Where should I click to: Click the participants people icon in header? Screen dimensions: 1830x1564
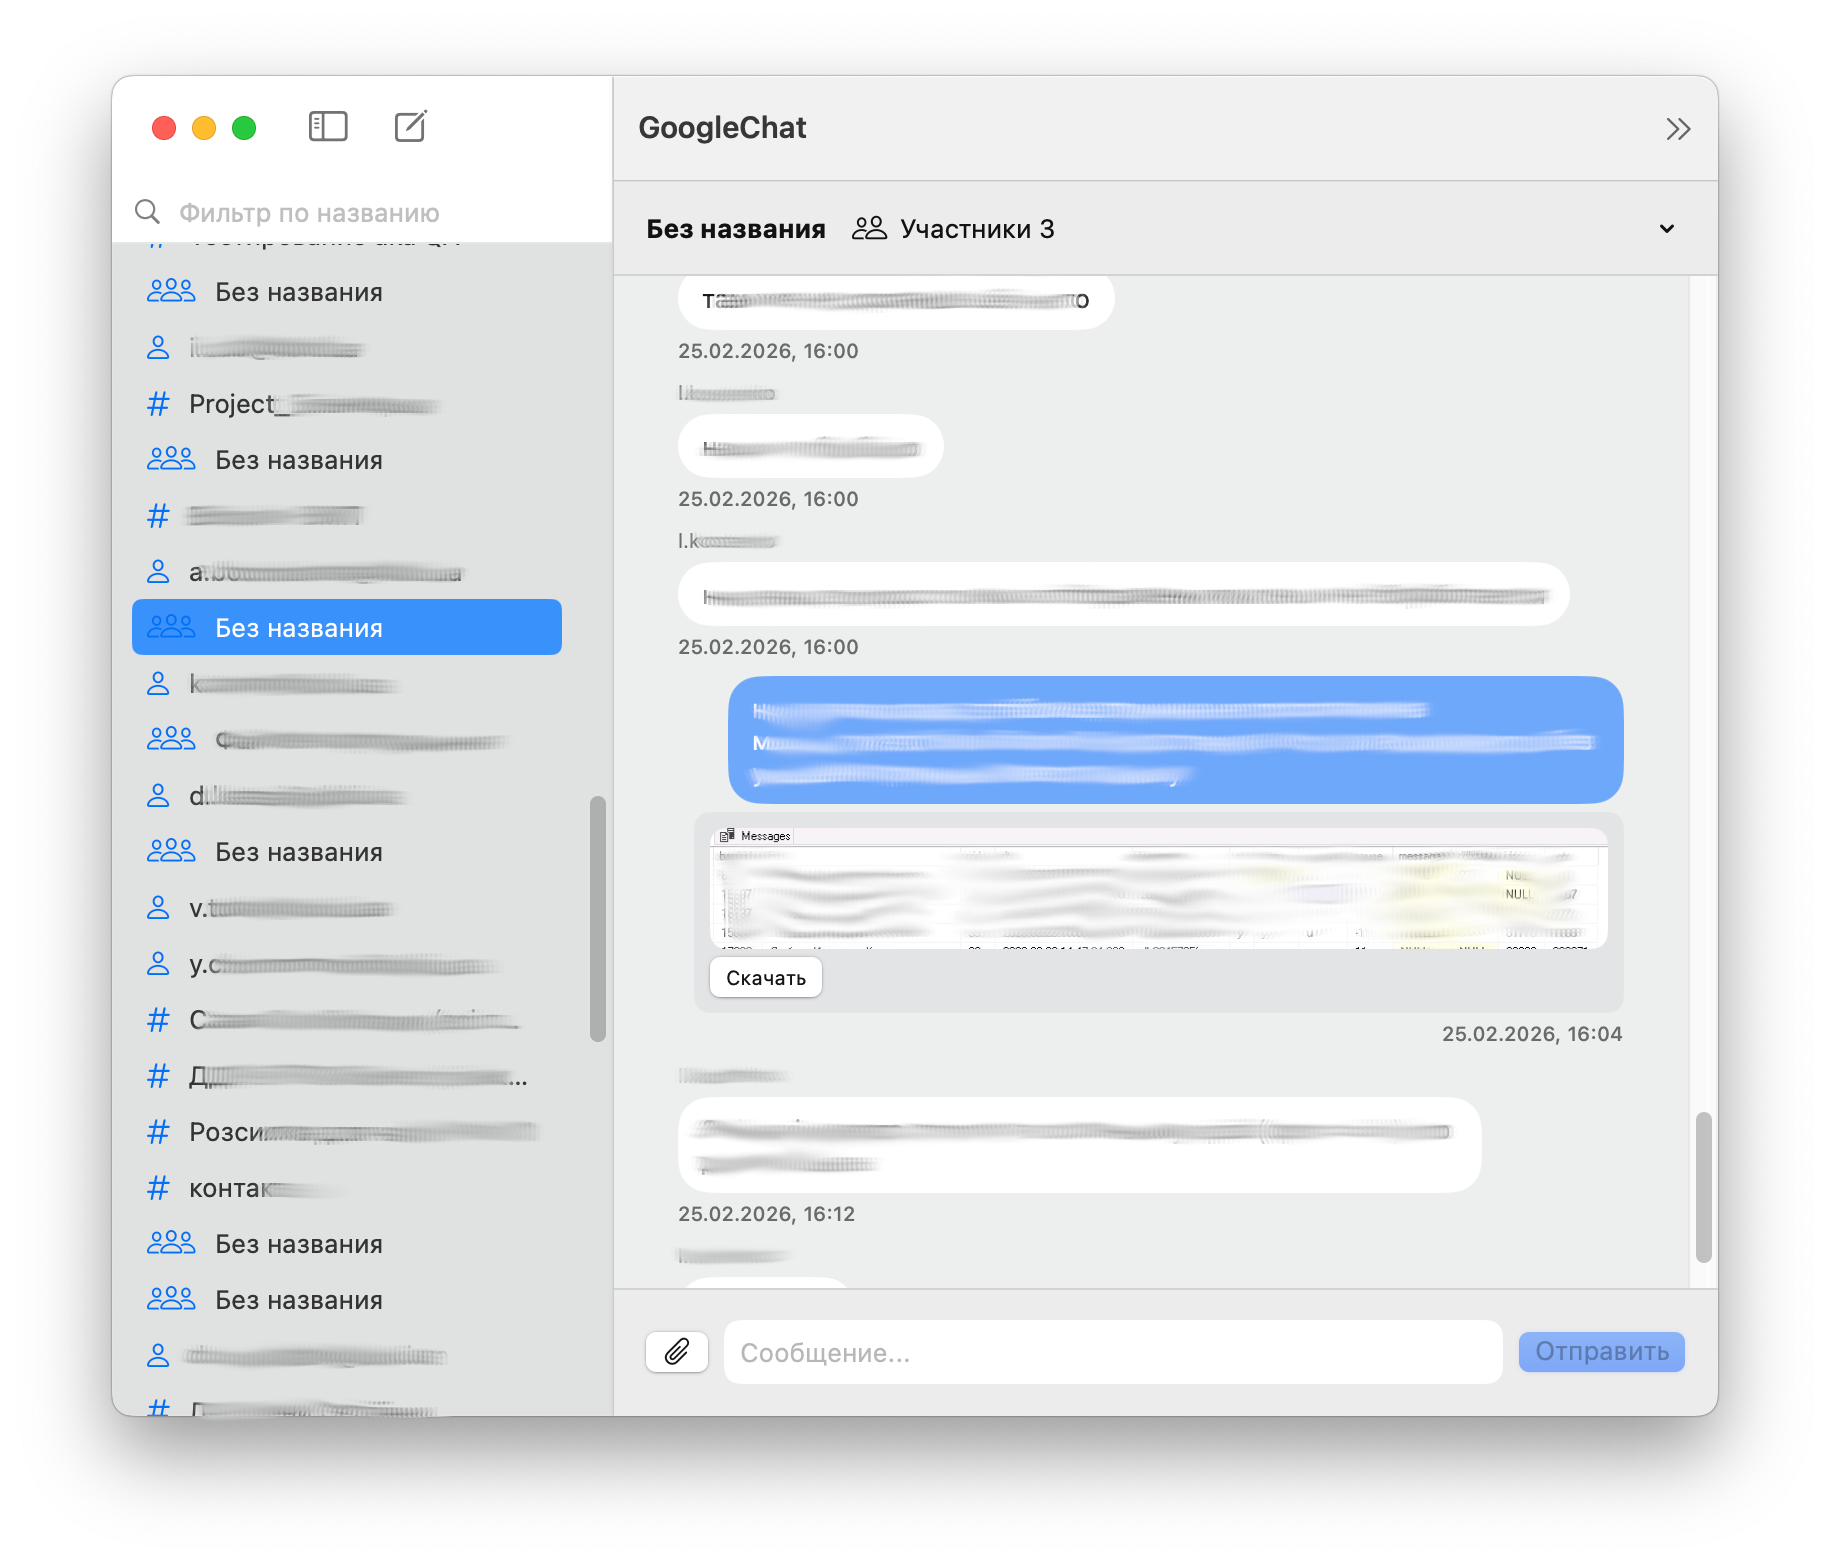[x=869, y=229]
